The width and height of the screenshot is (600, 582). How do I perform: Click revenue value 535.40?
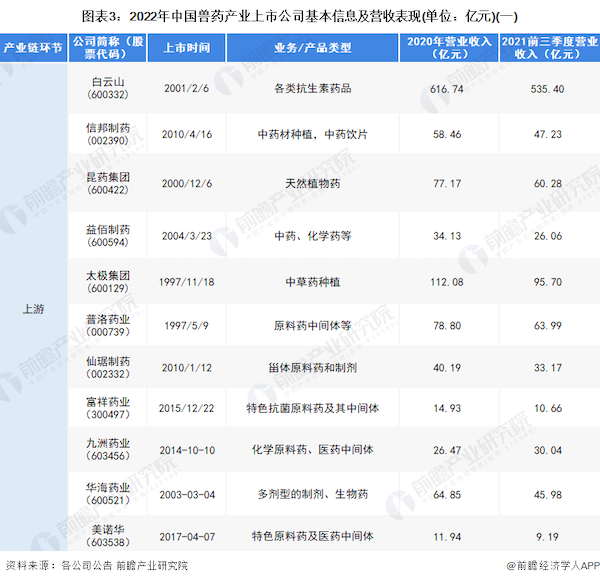[x=547, y=89]
